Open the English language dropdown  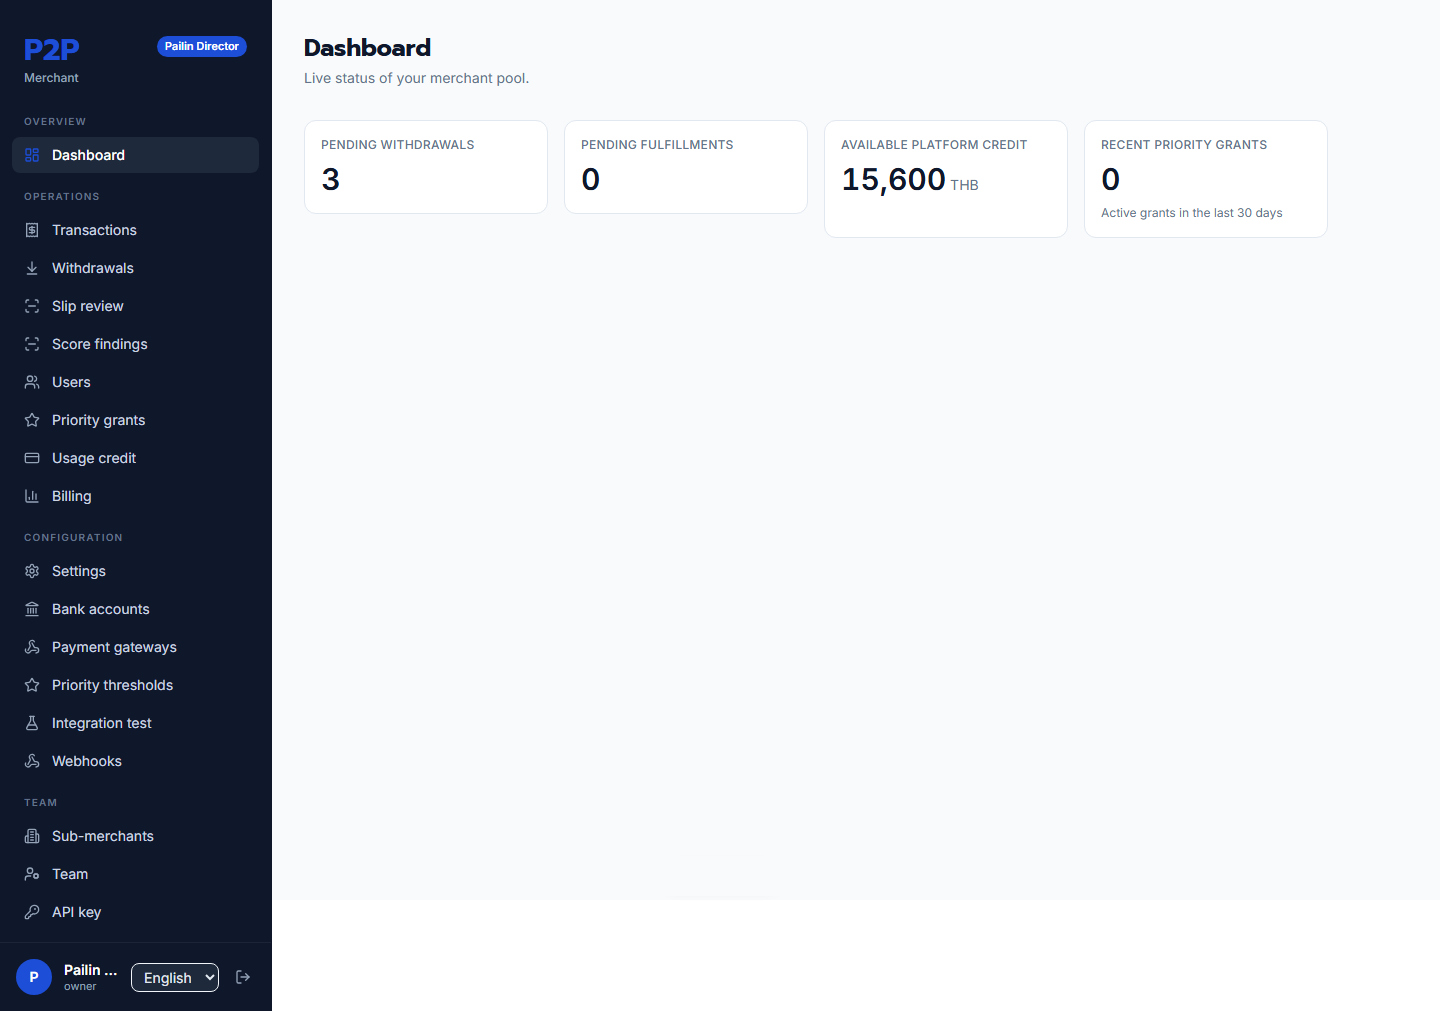pyautogui.click(x=175, y=978)
